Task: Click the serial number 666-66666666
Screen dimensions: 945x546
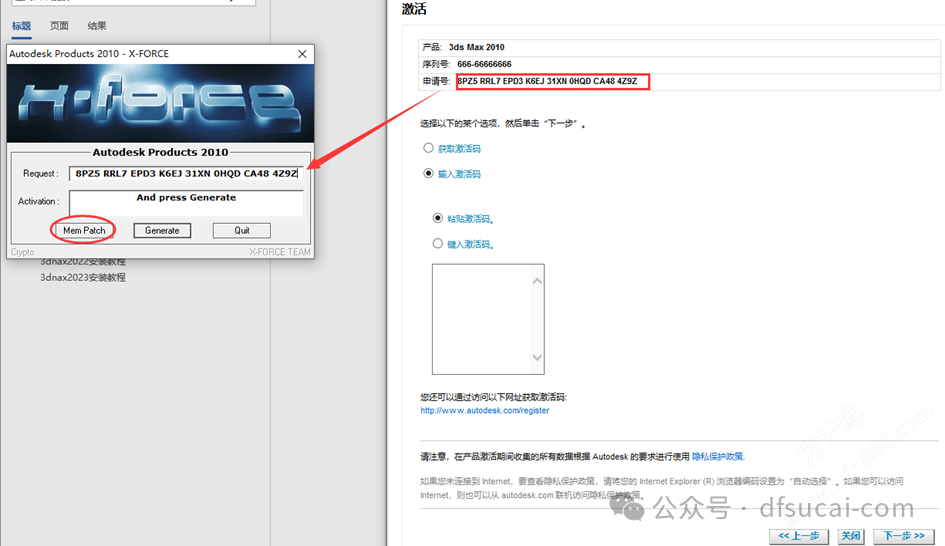Action: pyautogui.click(x=484, y=64)
